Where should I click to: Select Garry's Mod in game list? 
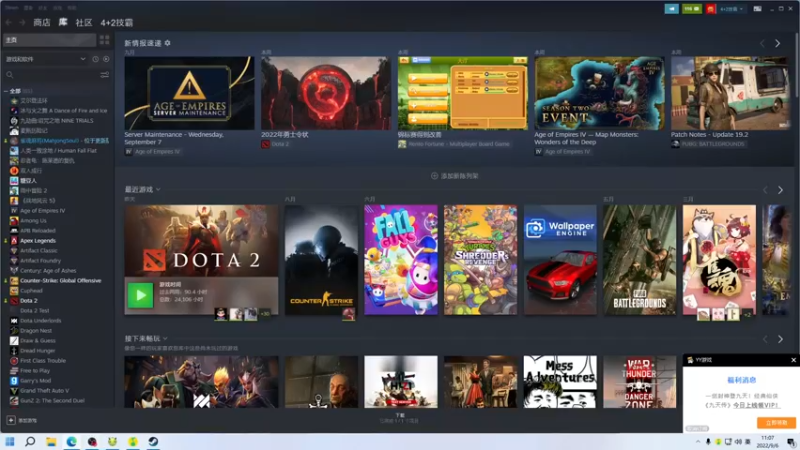pos(35,381)
